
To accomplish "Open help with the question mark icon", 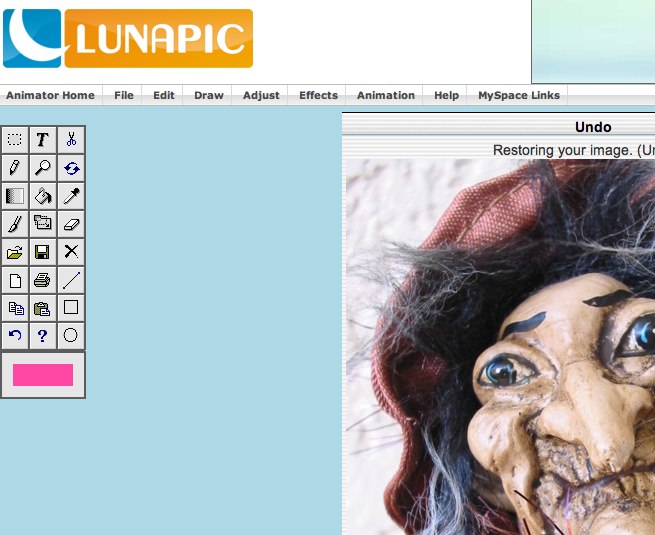I will pyautogui.click(x=43, y=336).
